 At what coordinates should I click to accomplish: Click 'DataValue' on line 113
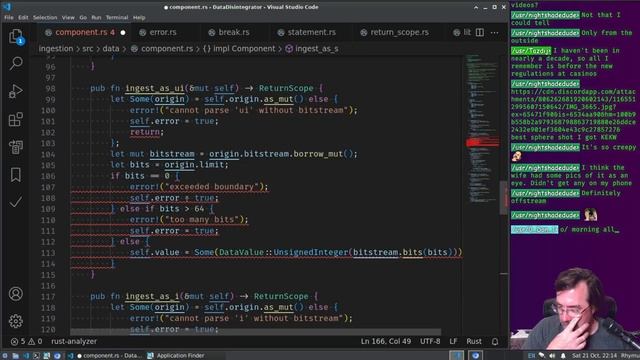pos(241,253)
